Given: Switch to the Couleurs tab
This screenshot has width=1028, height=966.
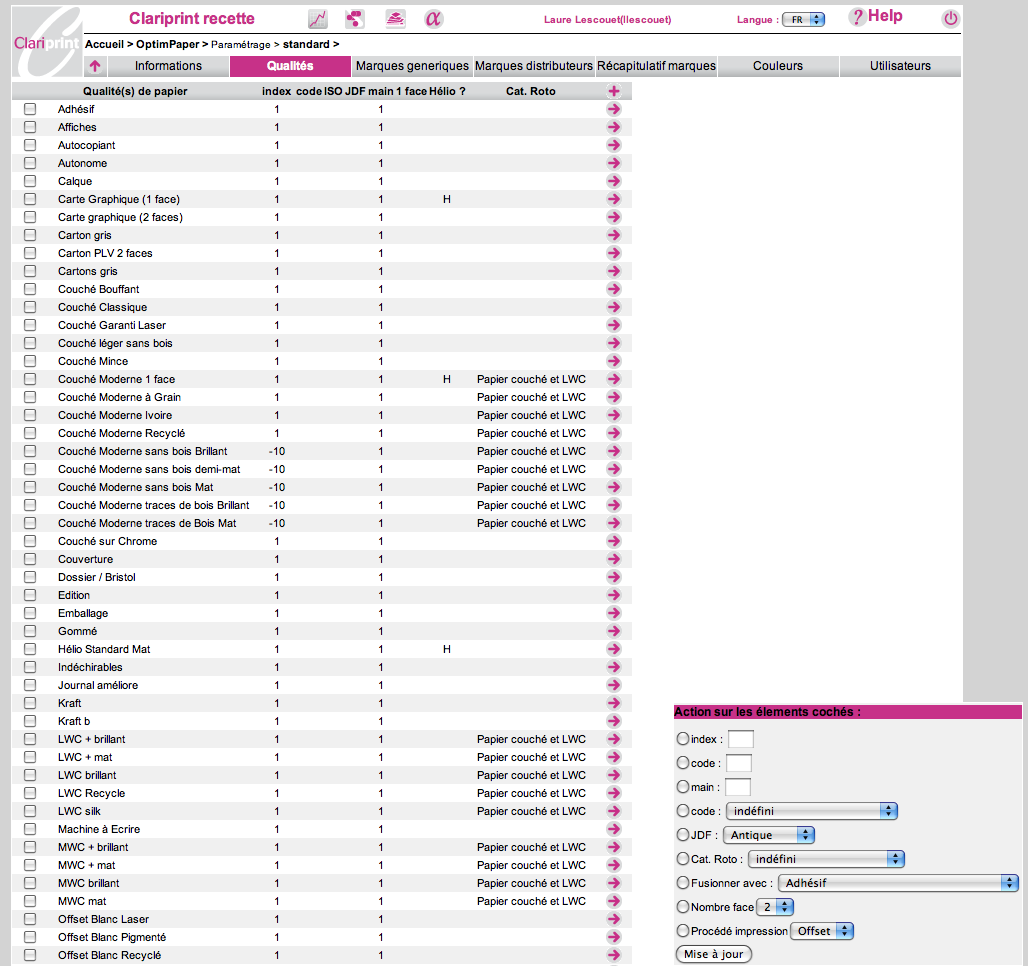Looking at the screenshot, I should tap(778, 66).
